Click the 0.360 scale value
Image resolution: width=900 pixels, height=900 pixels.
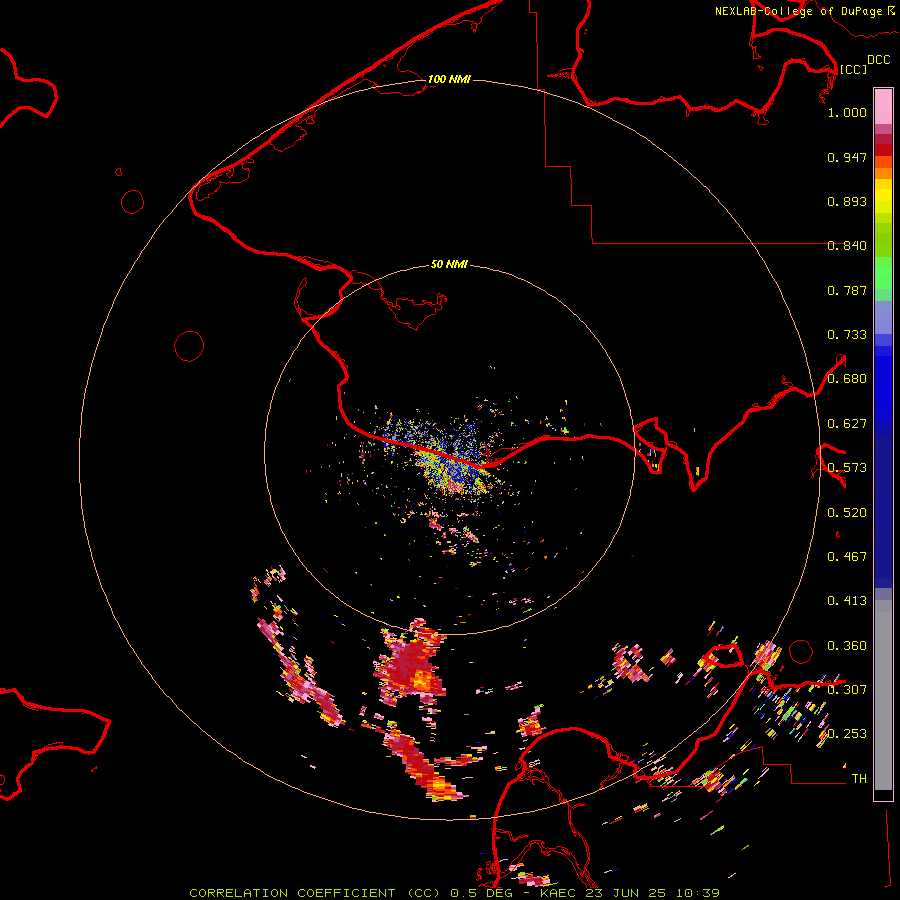point(847,646)
